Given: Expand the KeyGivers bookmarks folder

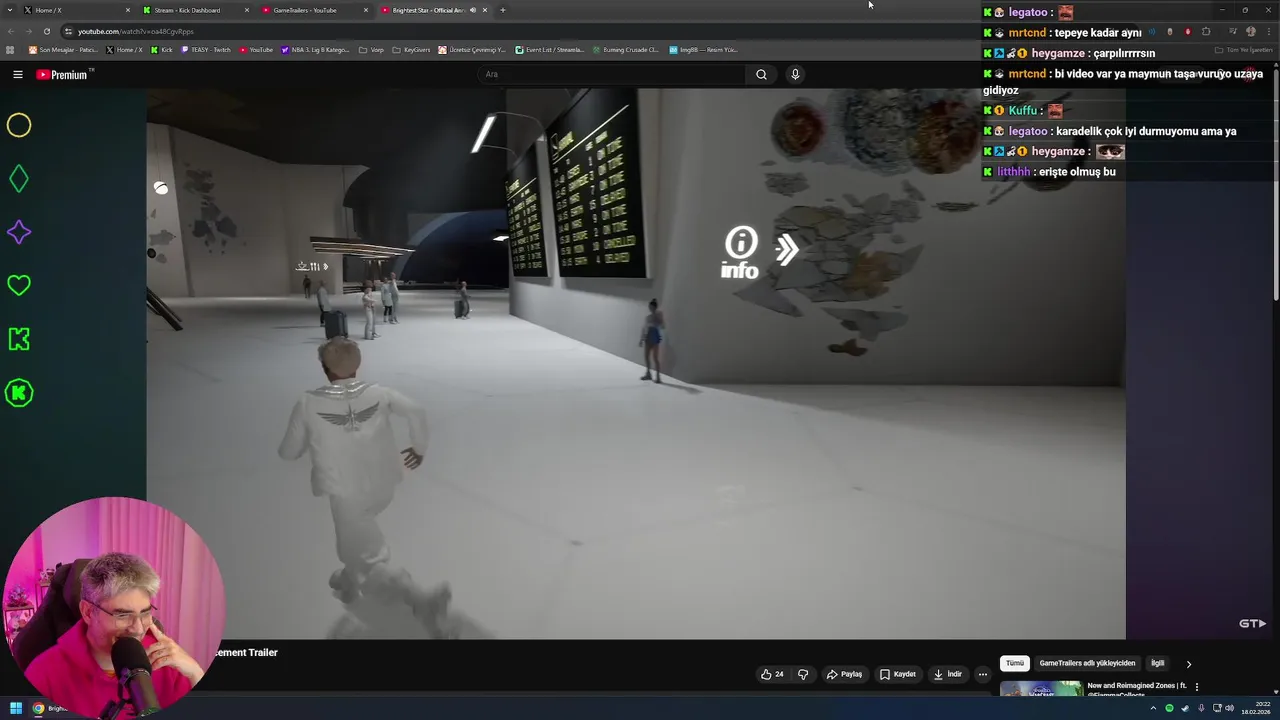Looking at the screenshot, I should click(x=411, y=49).
